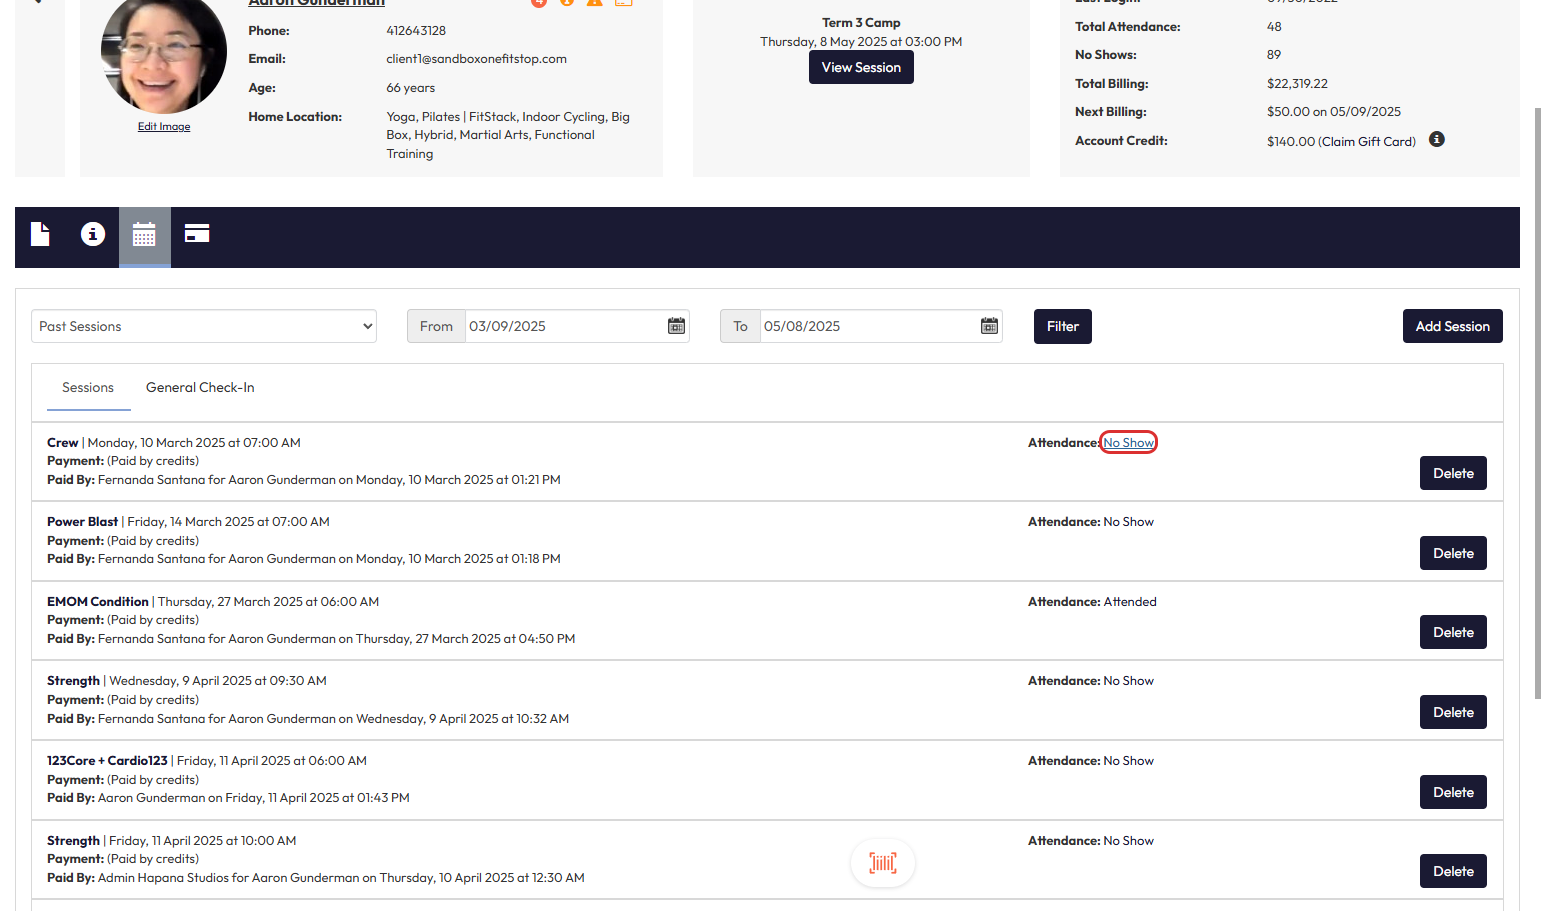The image size is (1541, 911).
Task: Click the Edit Image link
Action: click(x=164, y=127)
